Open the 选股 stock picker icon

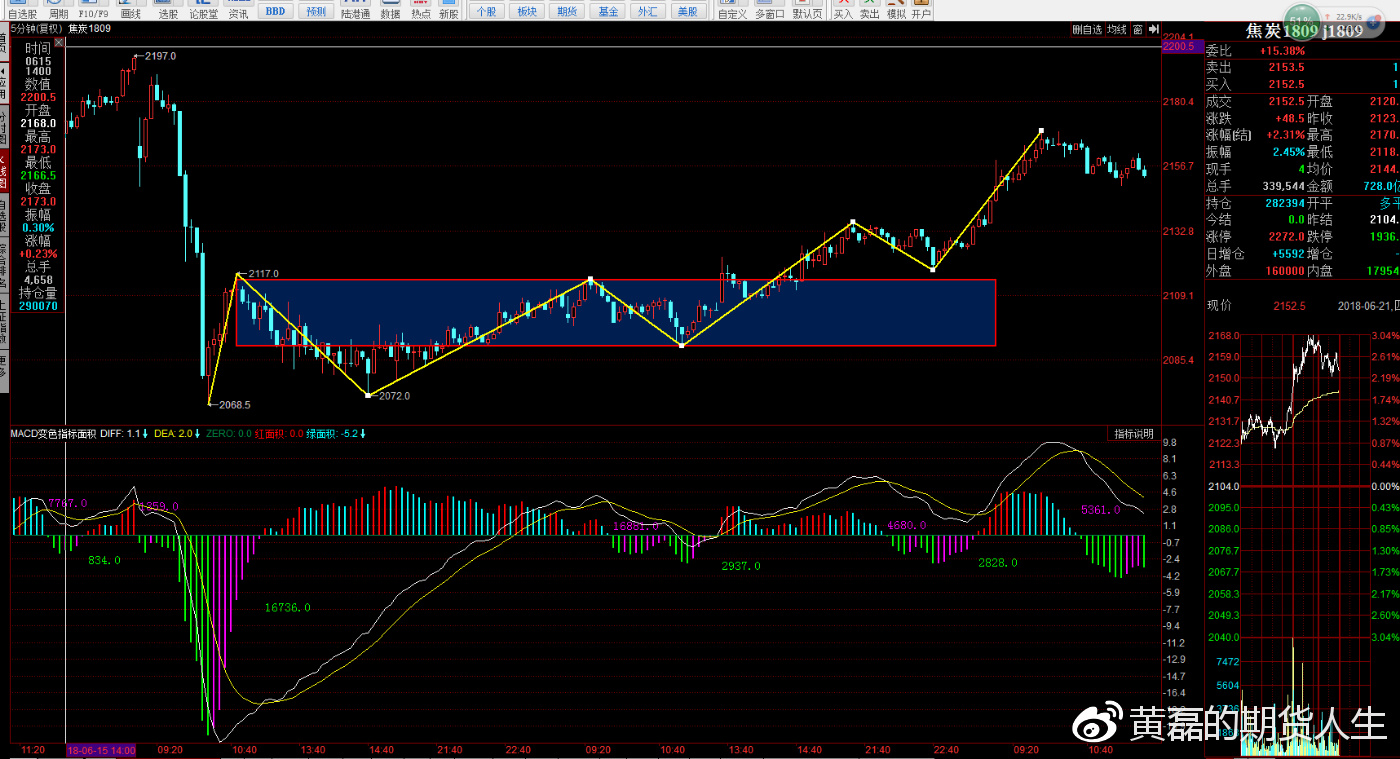pyautogui.click(x=168, y=10)
